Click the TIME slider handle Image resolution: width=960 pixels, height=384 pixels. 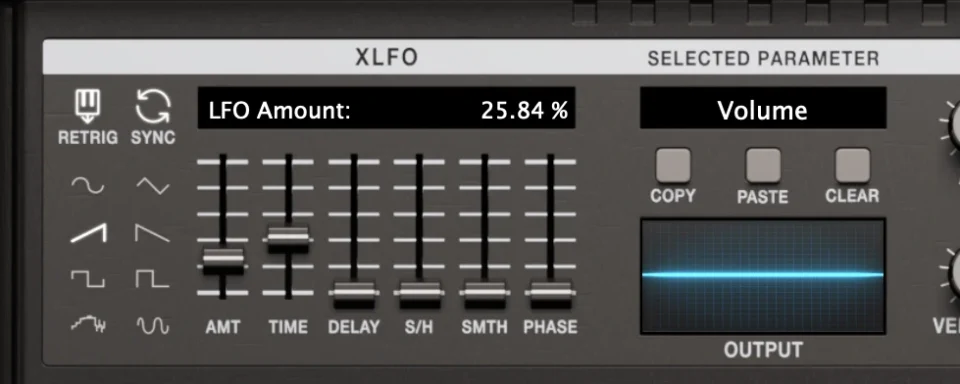[288, 239]
